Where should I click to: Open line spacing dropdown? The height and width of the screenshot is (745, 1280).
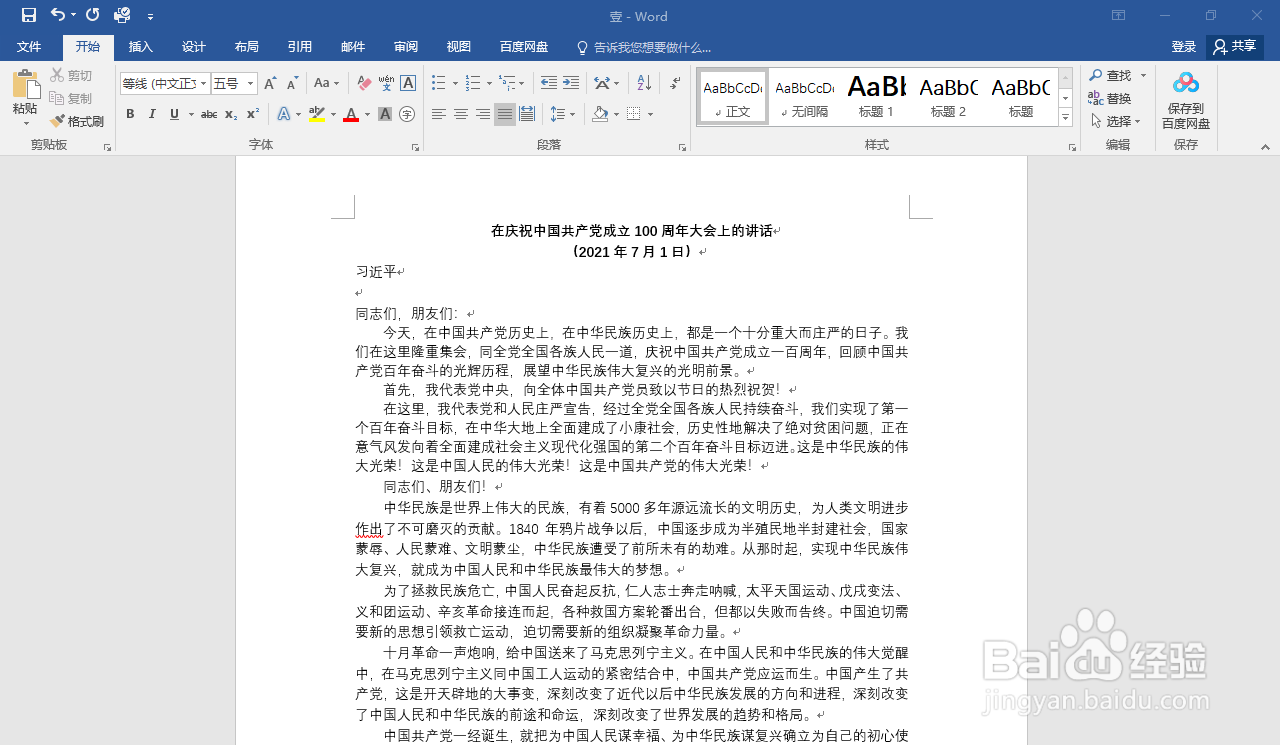click(x=564, y=114)
